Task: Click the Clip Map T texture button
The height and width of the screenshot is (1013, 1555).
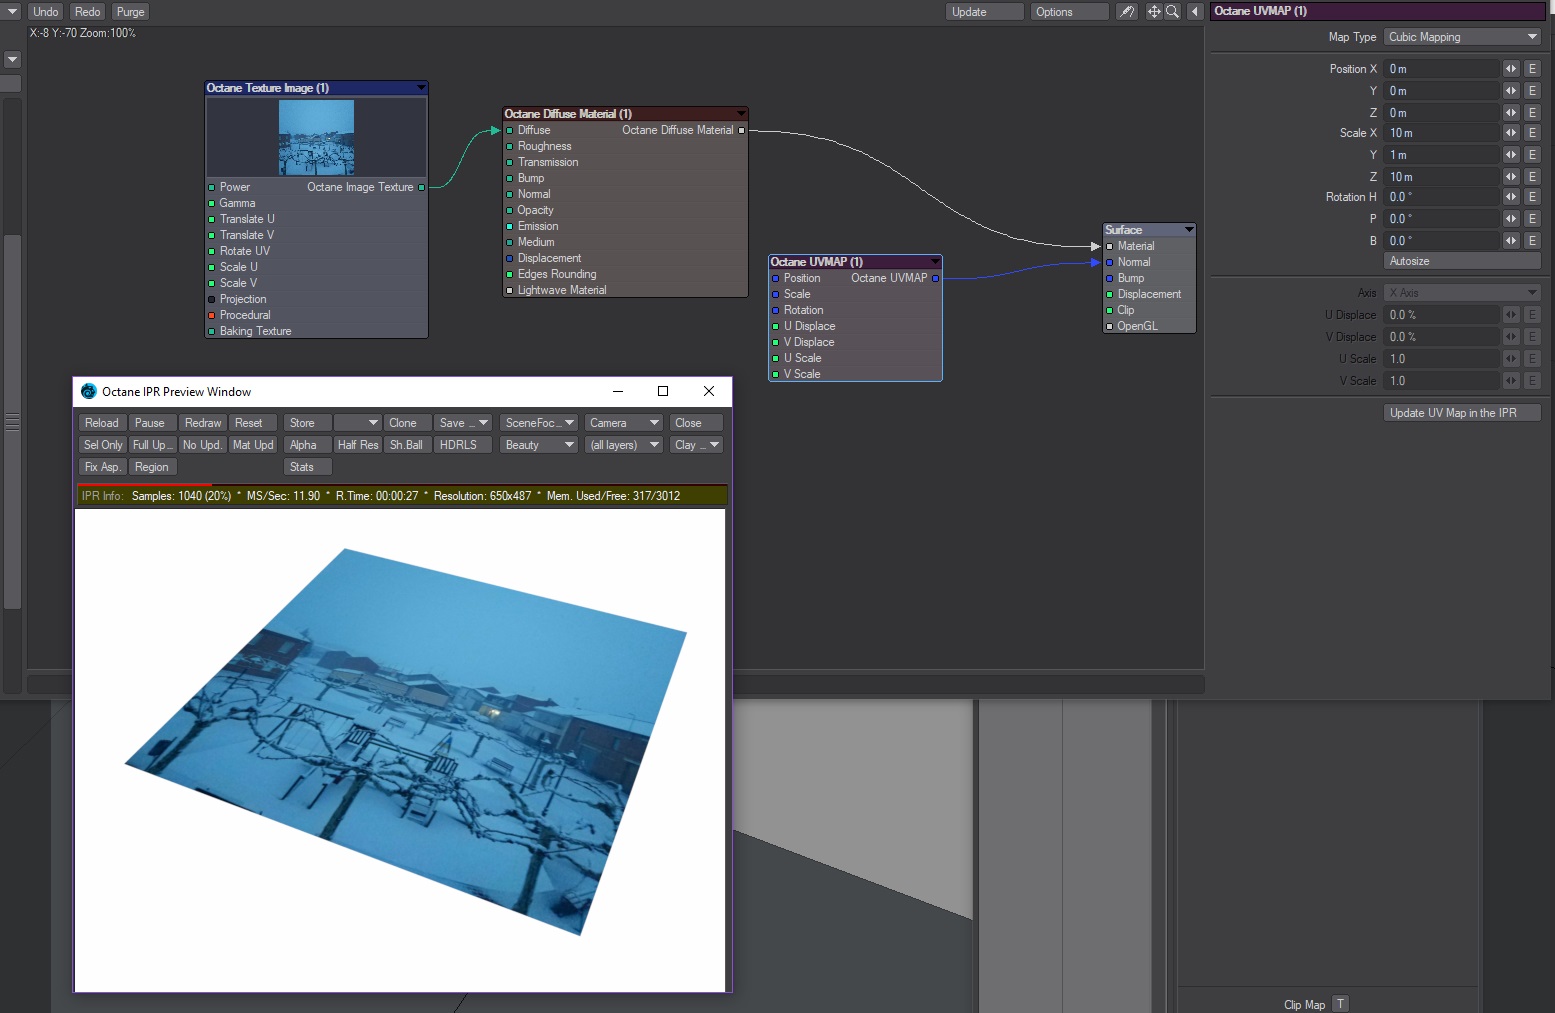Action: (x=1340, y=1004)
